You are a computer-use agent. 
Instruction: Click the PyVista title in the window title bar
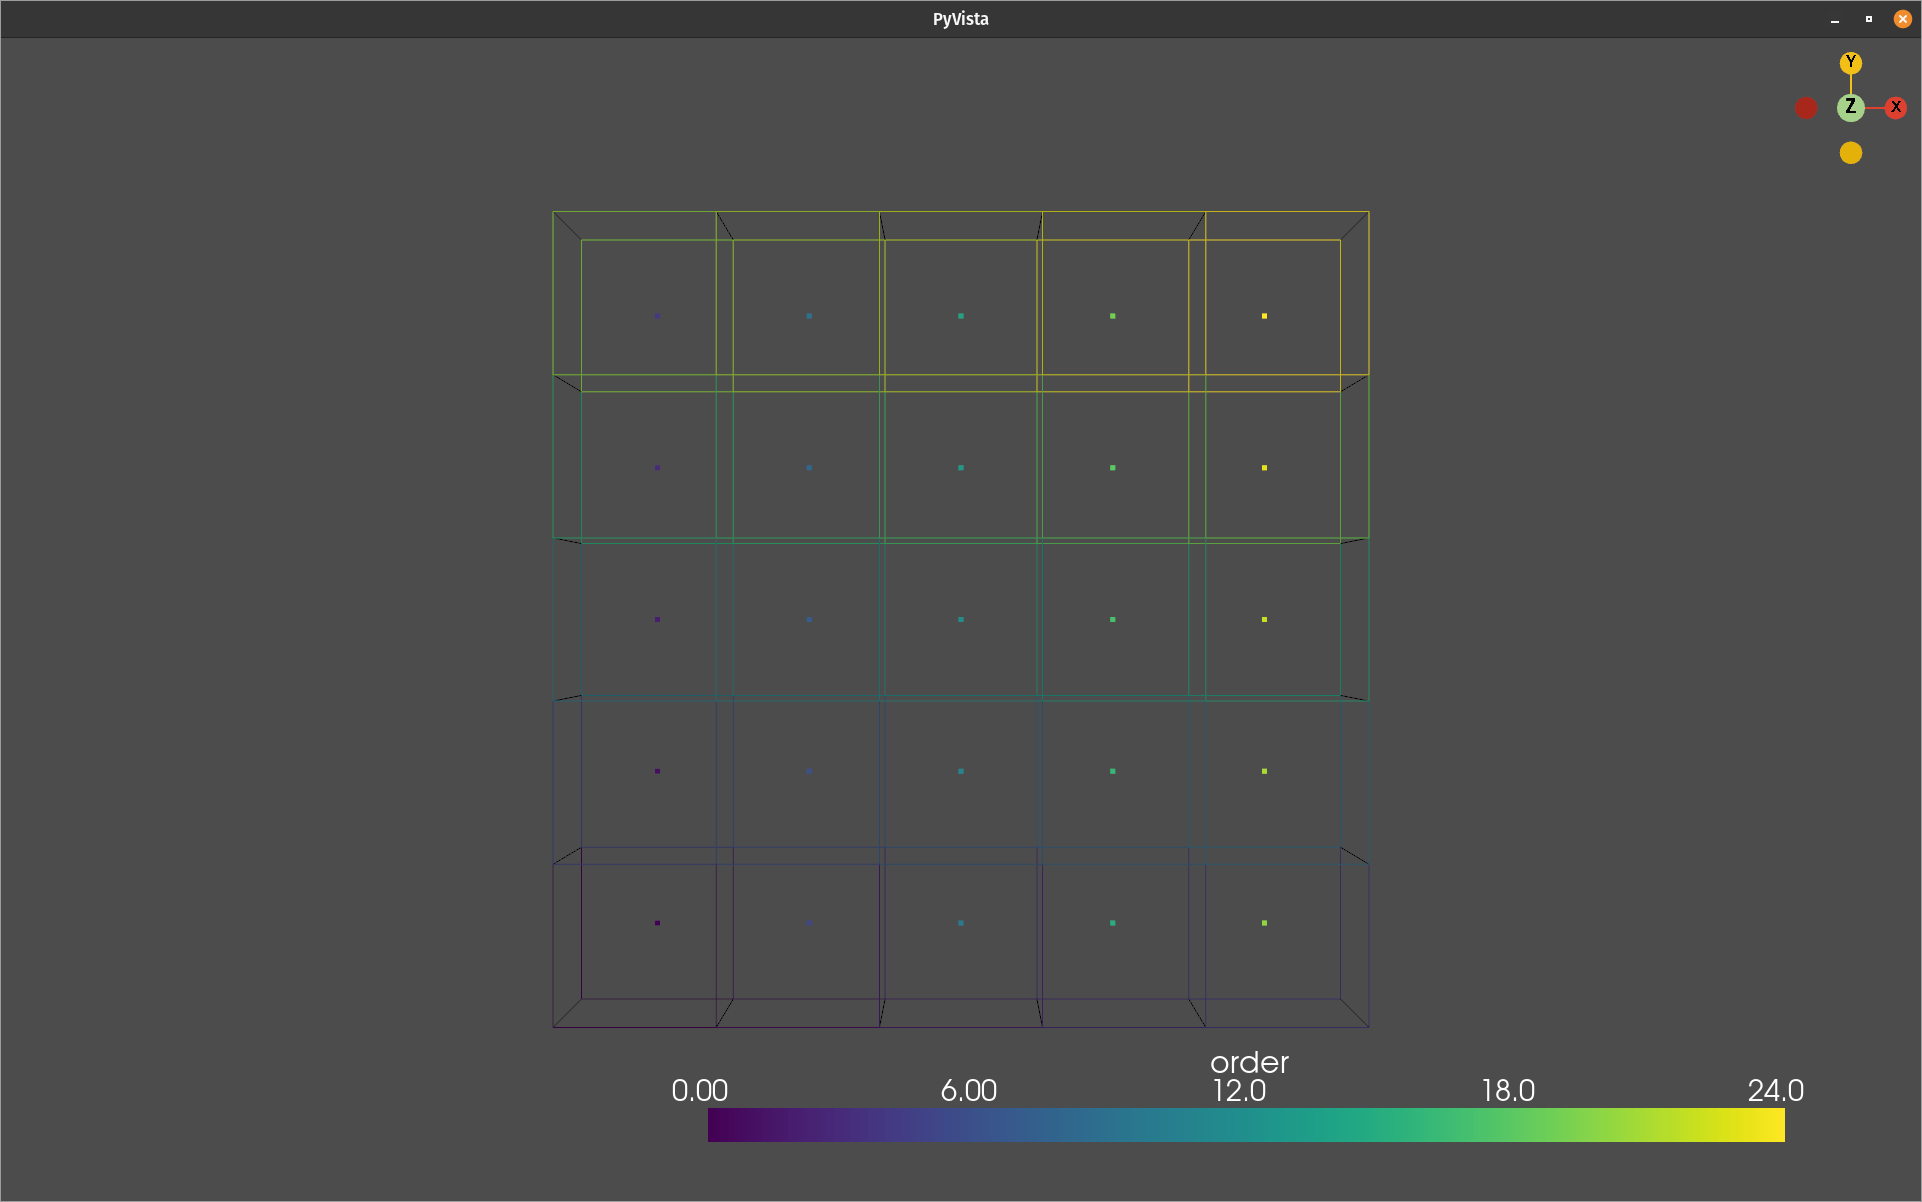959,18
